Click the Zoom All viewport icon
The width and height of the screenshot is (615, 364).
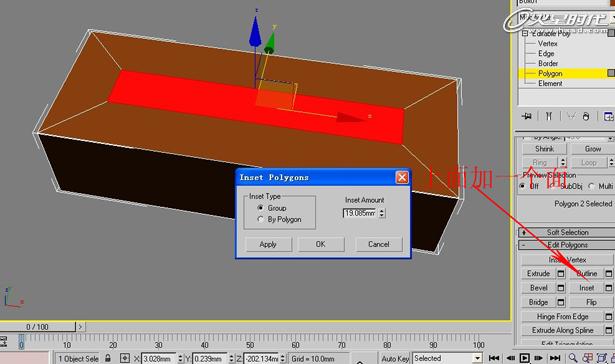coord(588,358)
